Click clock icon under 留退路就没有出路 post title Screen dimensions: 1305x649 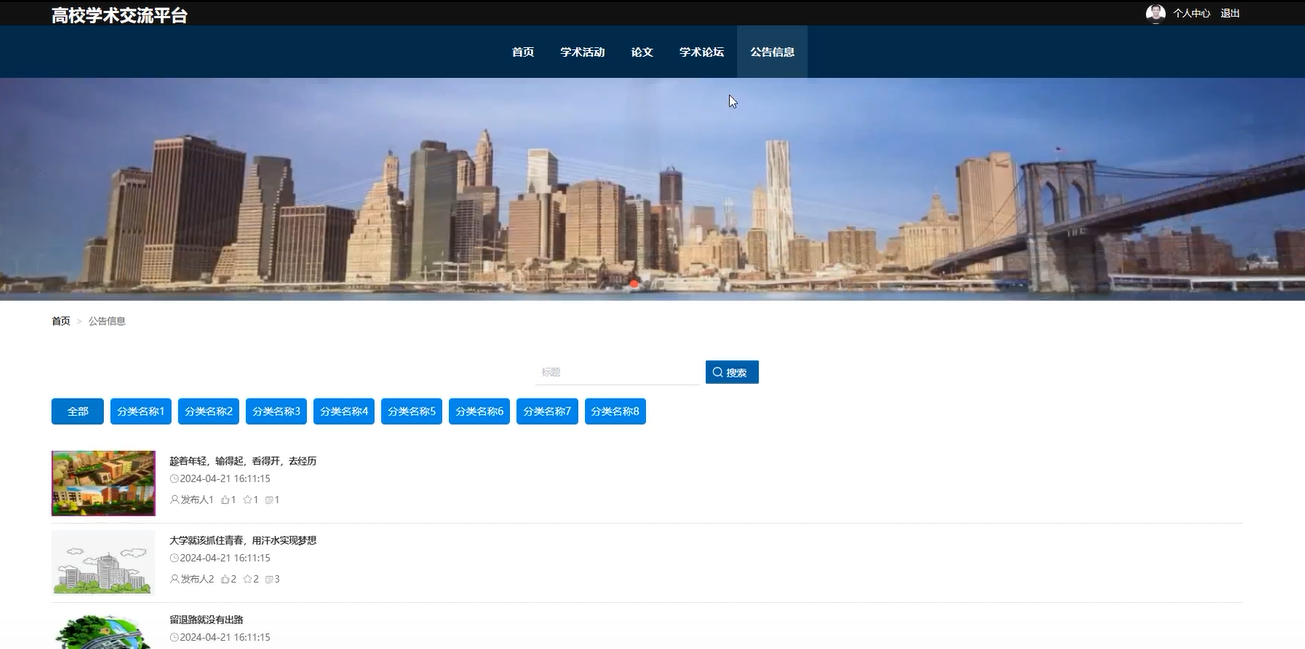point(174,637)
